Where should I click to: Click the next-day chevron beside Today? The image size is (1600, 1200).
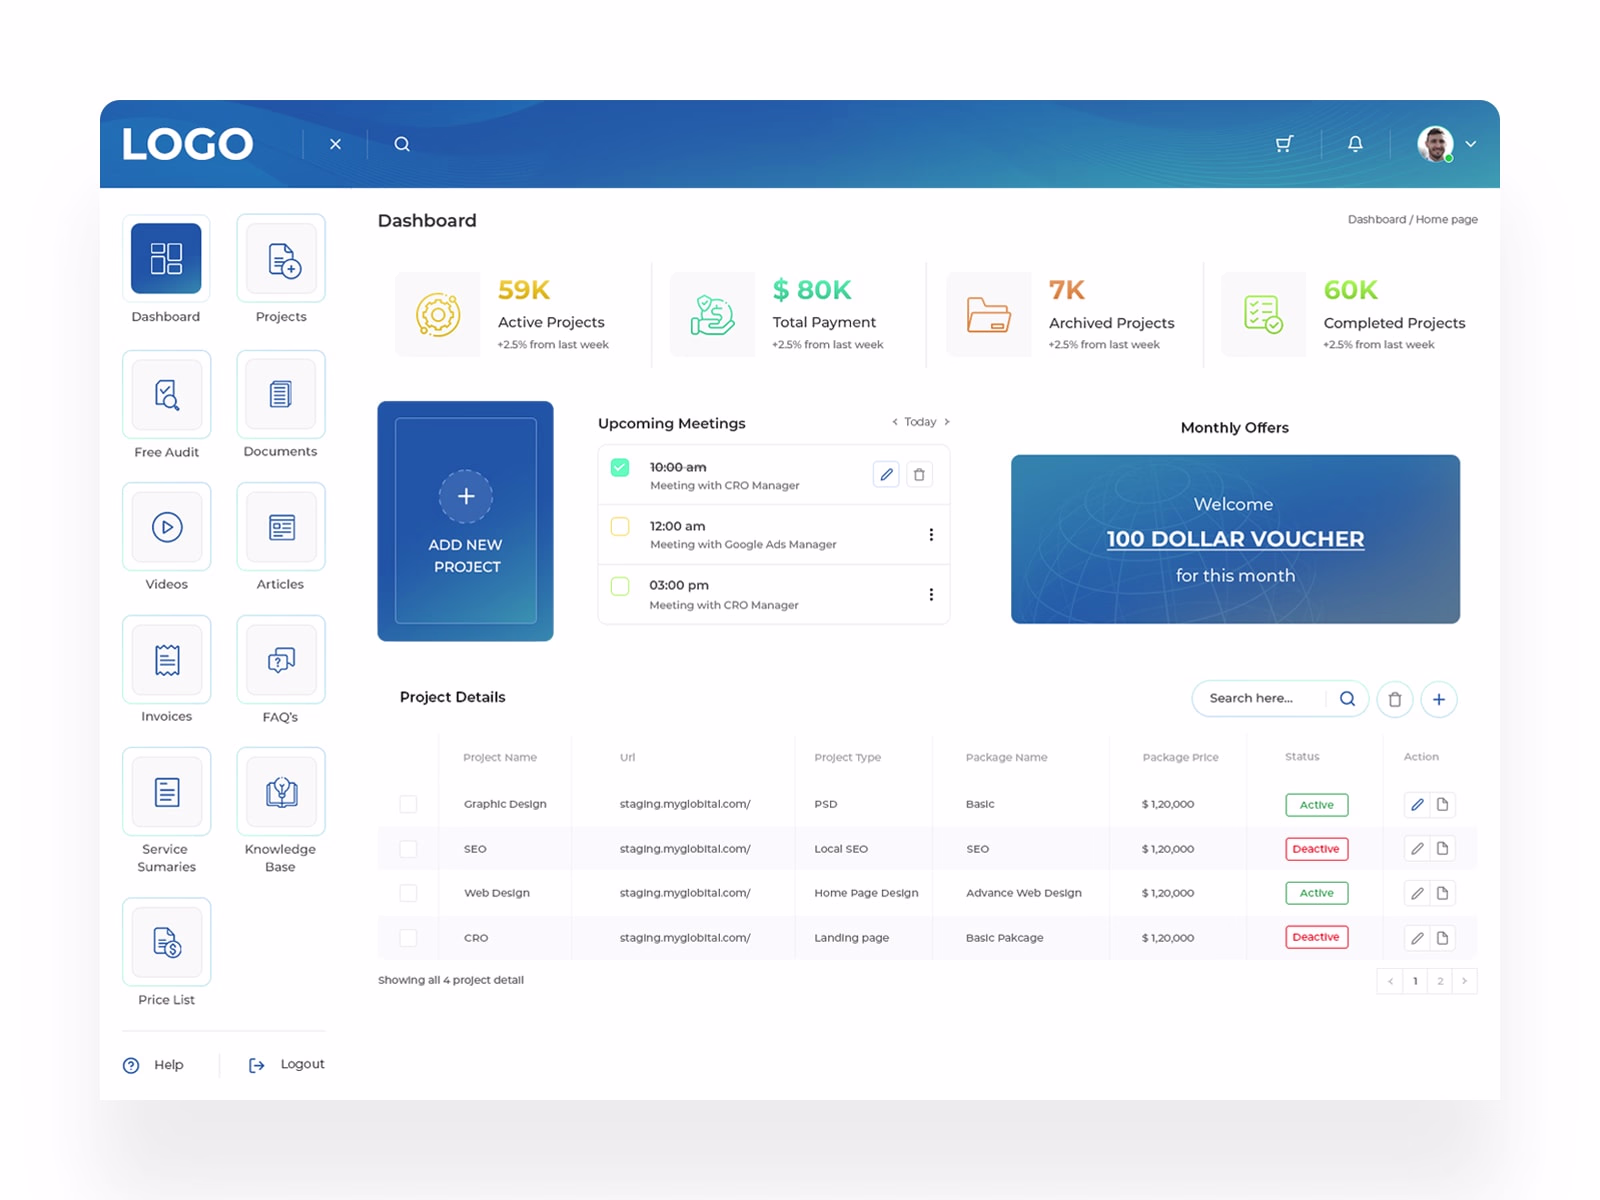pos(946,421)
